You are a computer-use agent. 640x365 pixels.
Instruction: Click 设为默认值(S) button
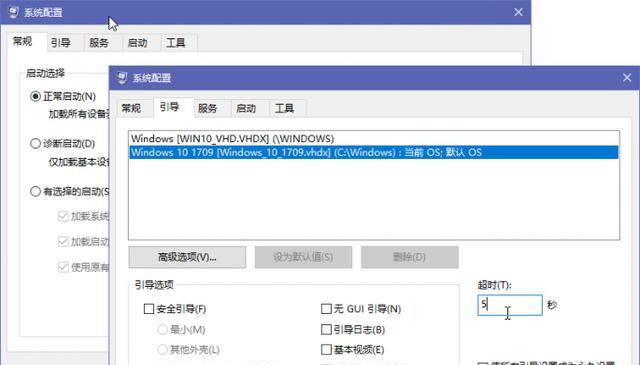coord(303,257)
